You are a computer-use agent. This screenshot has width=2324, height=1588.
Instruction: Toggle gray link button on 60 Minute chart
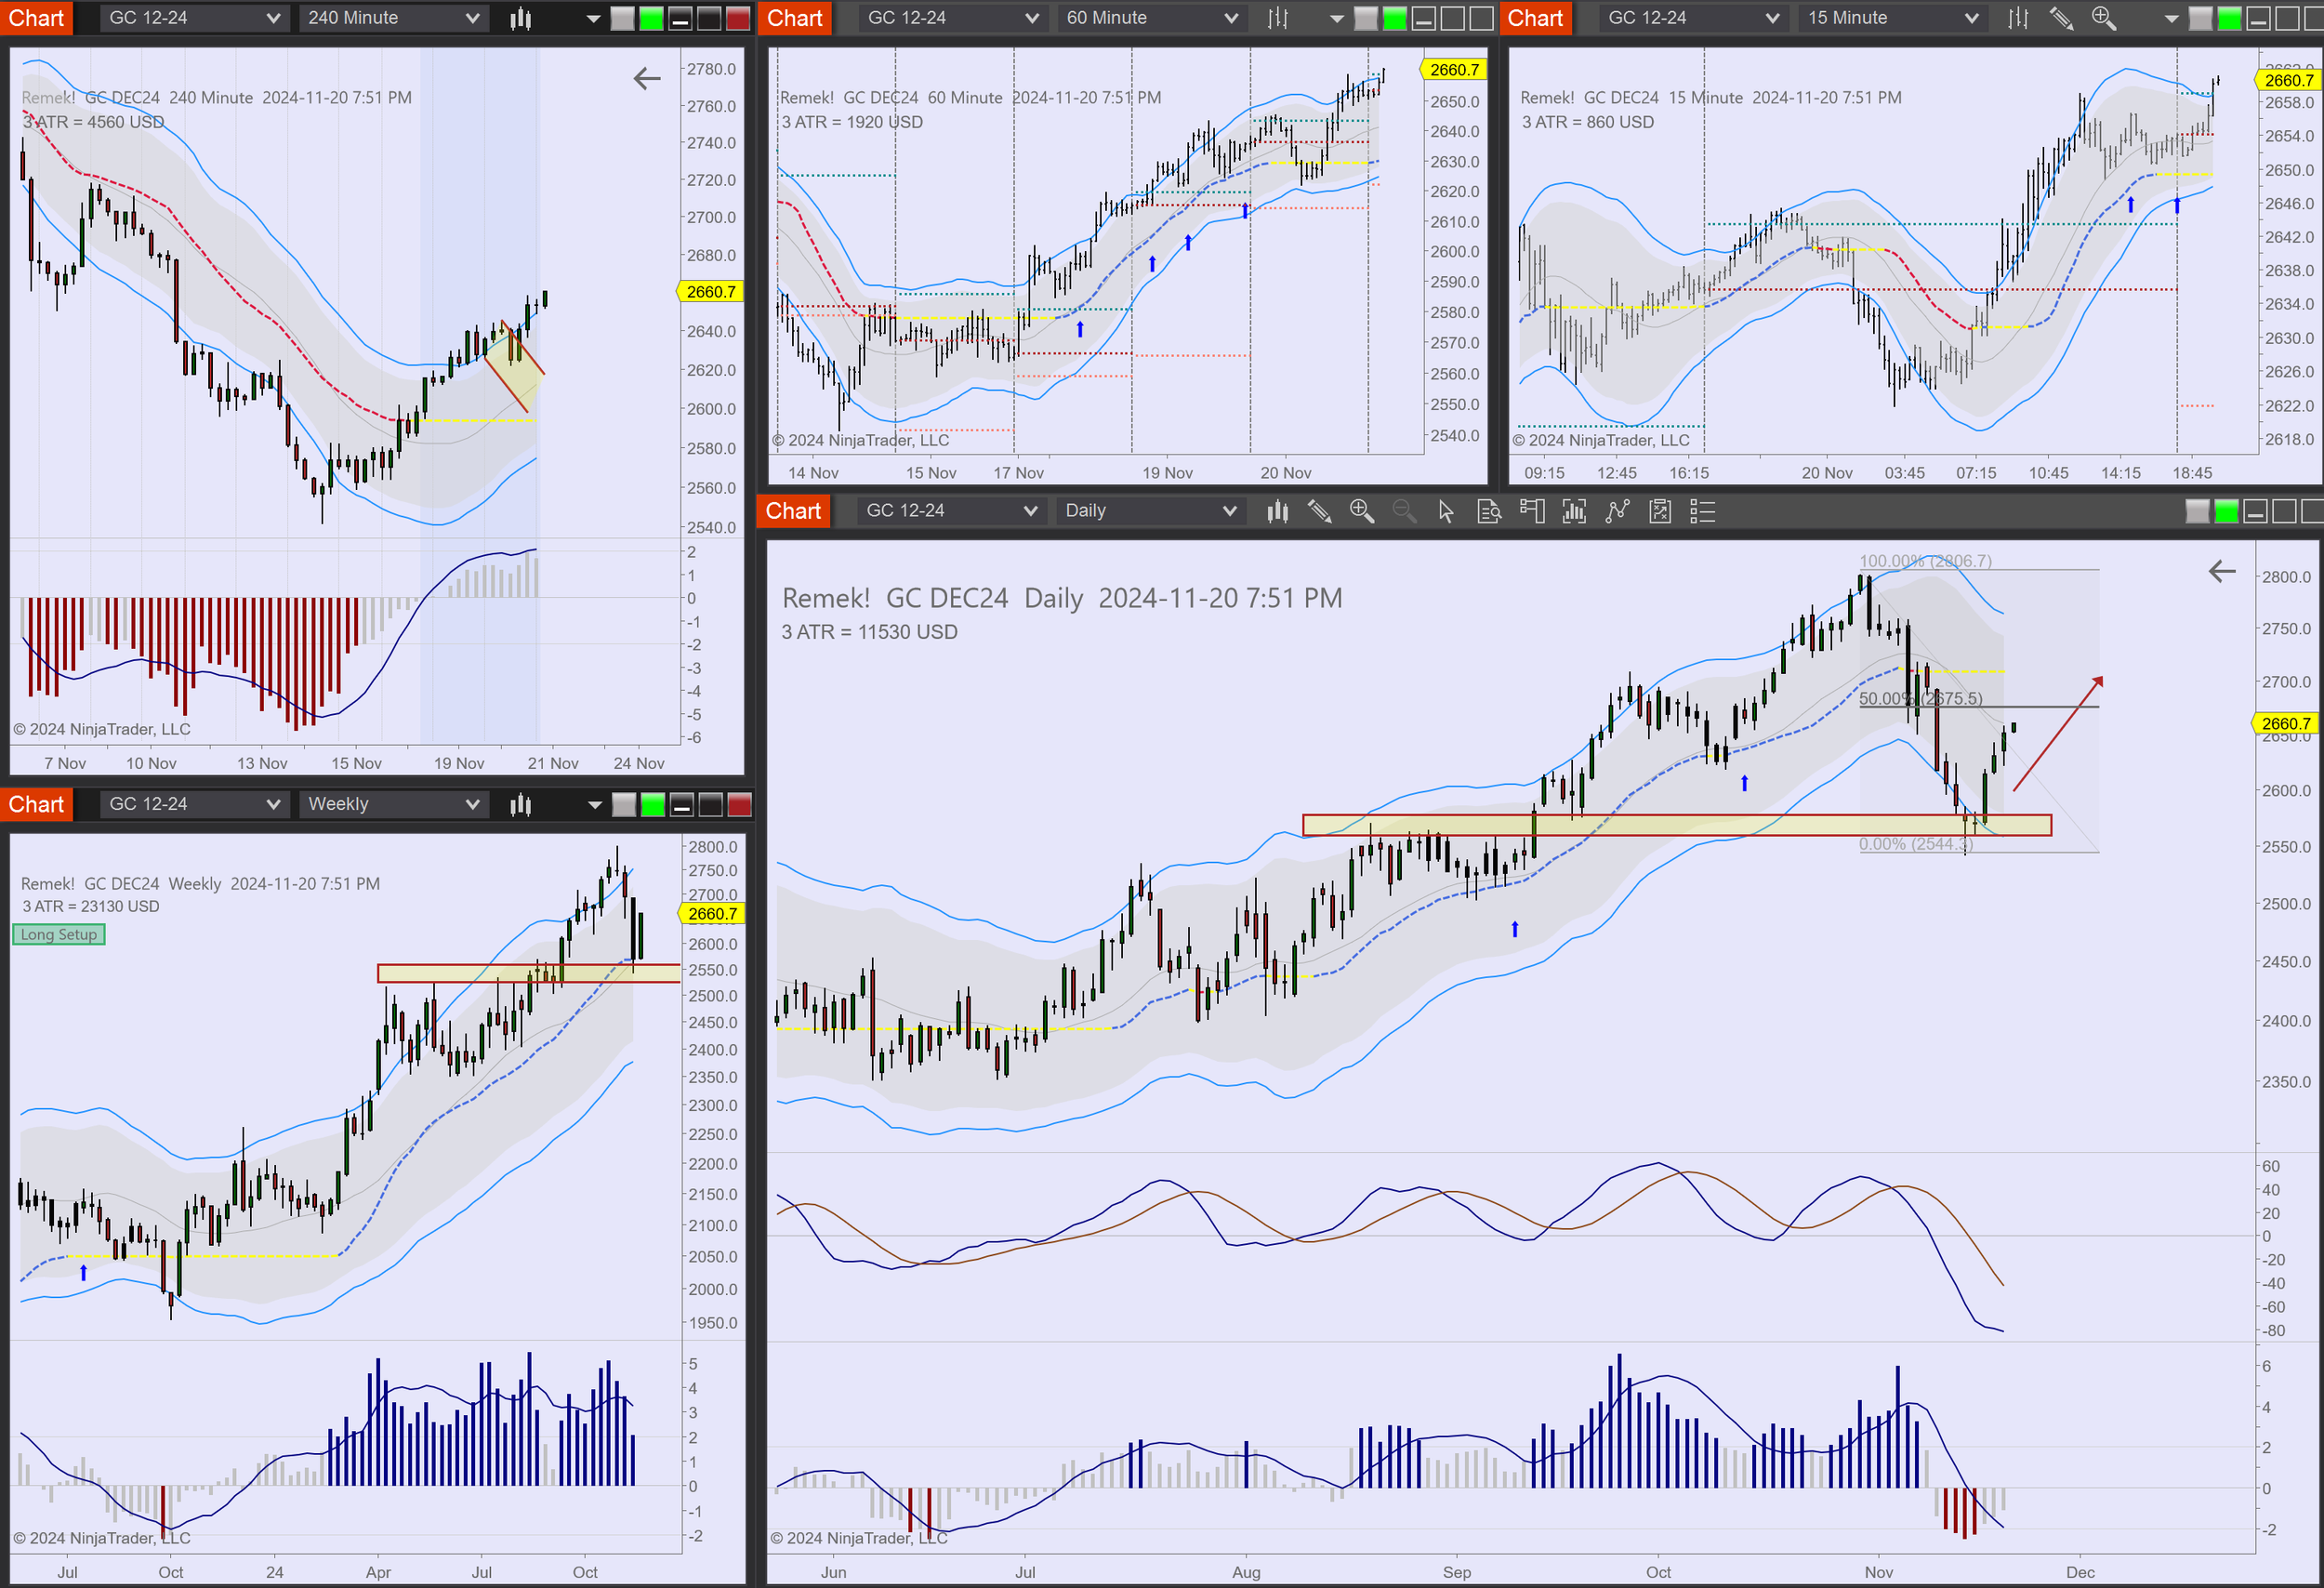[1366, 18]
